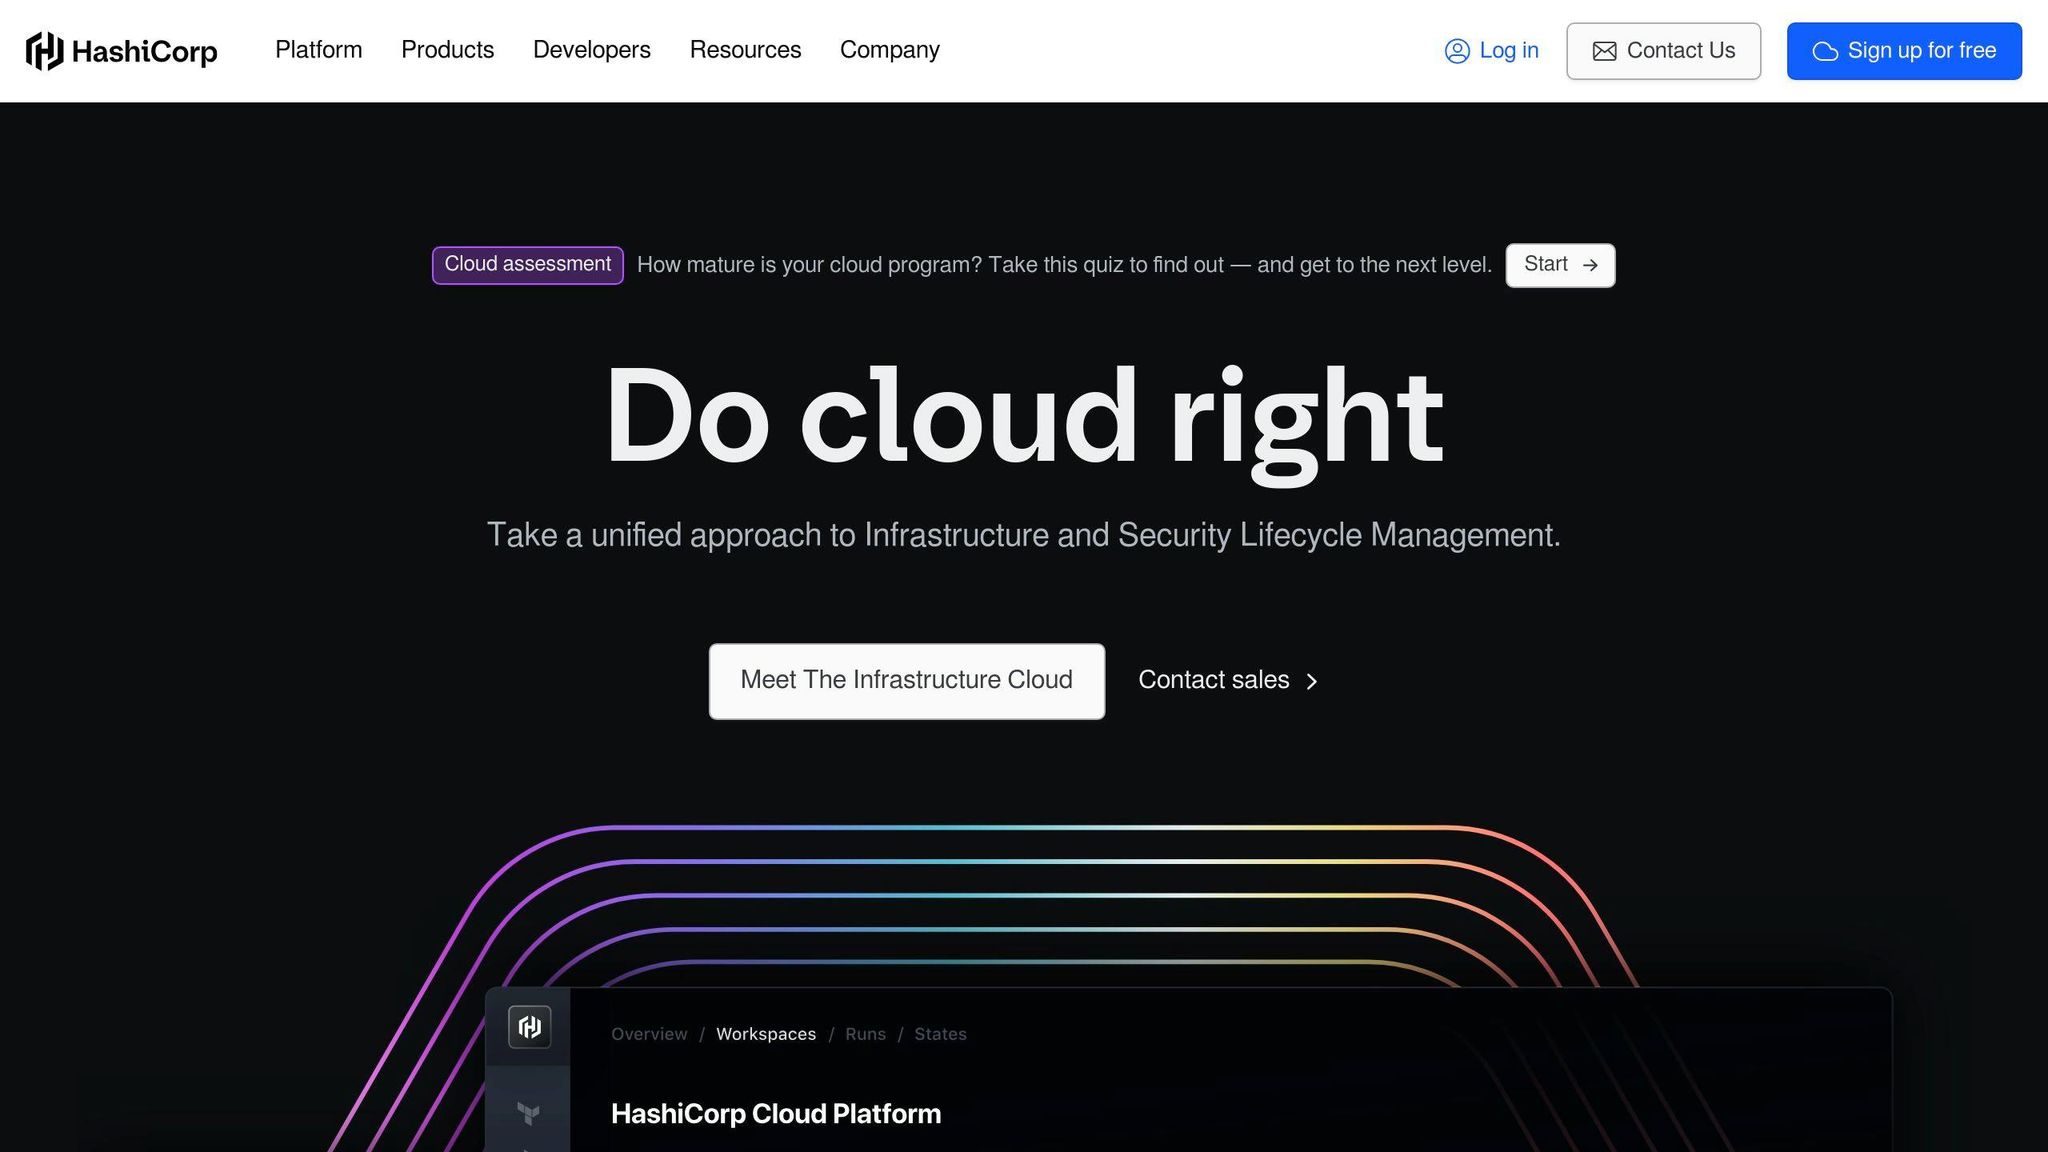The image size is (2048, 1152).
Task: Click the arrow icon inside the Start button
Action: 1590,265
